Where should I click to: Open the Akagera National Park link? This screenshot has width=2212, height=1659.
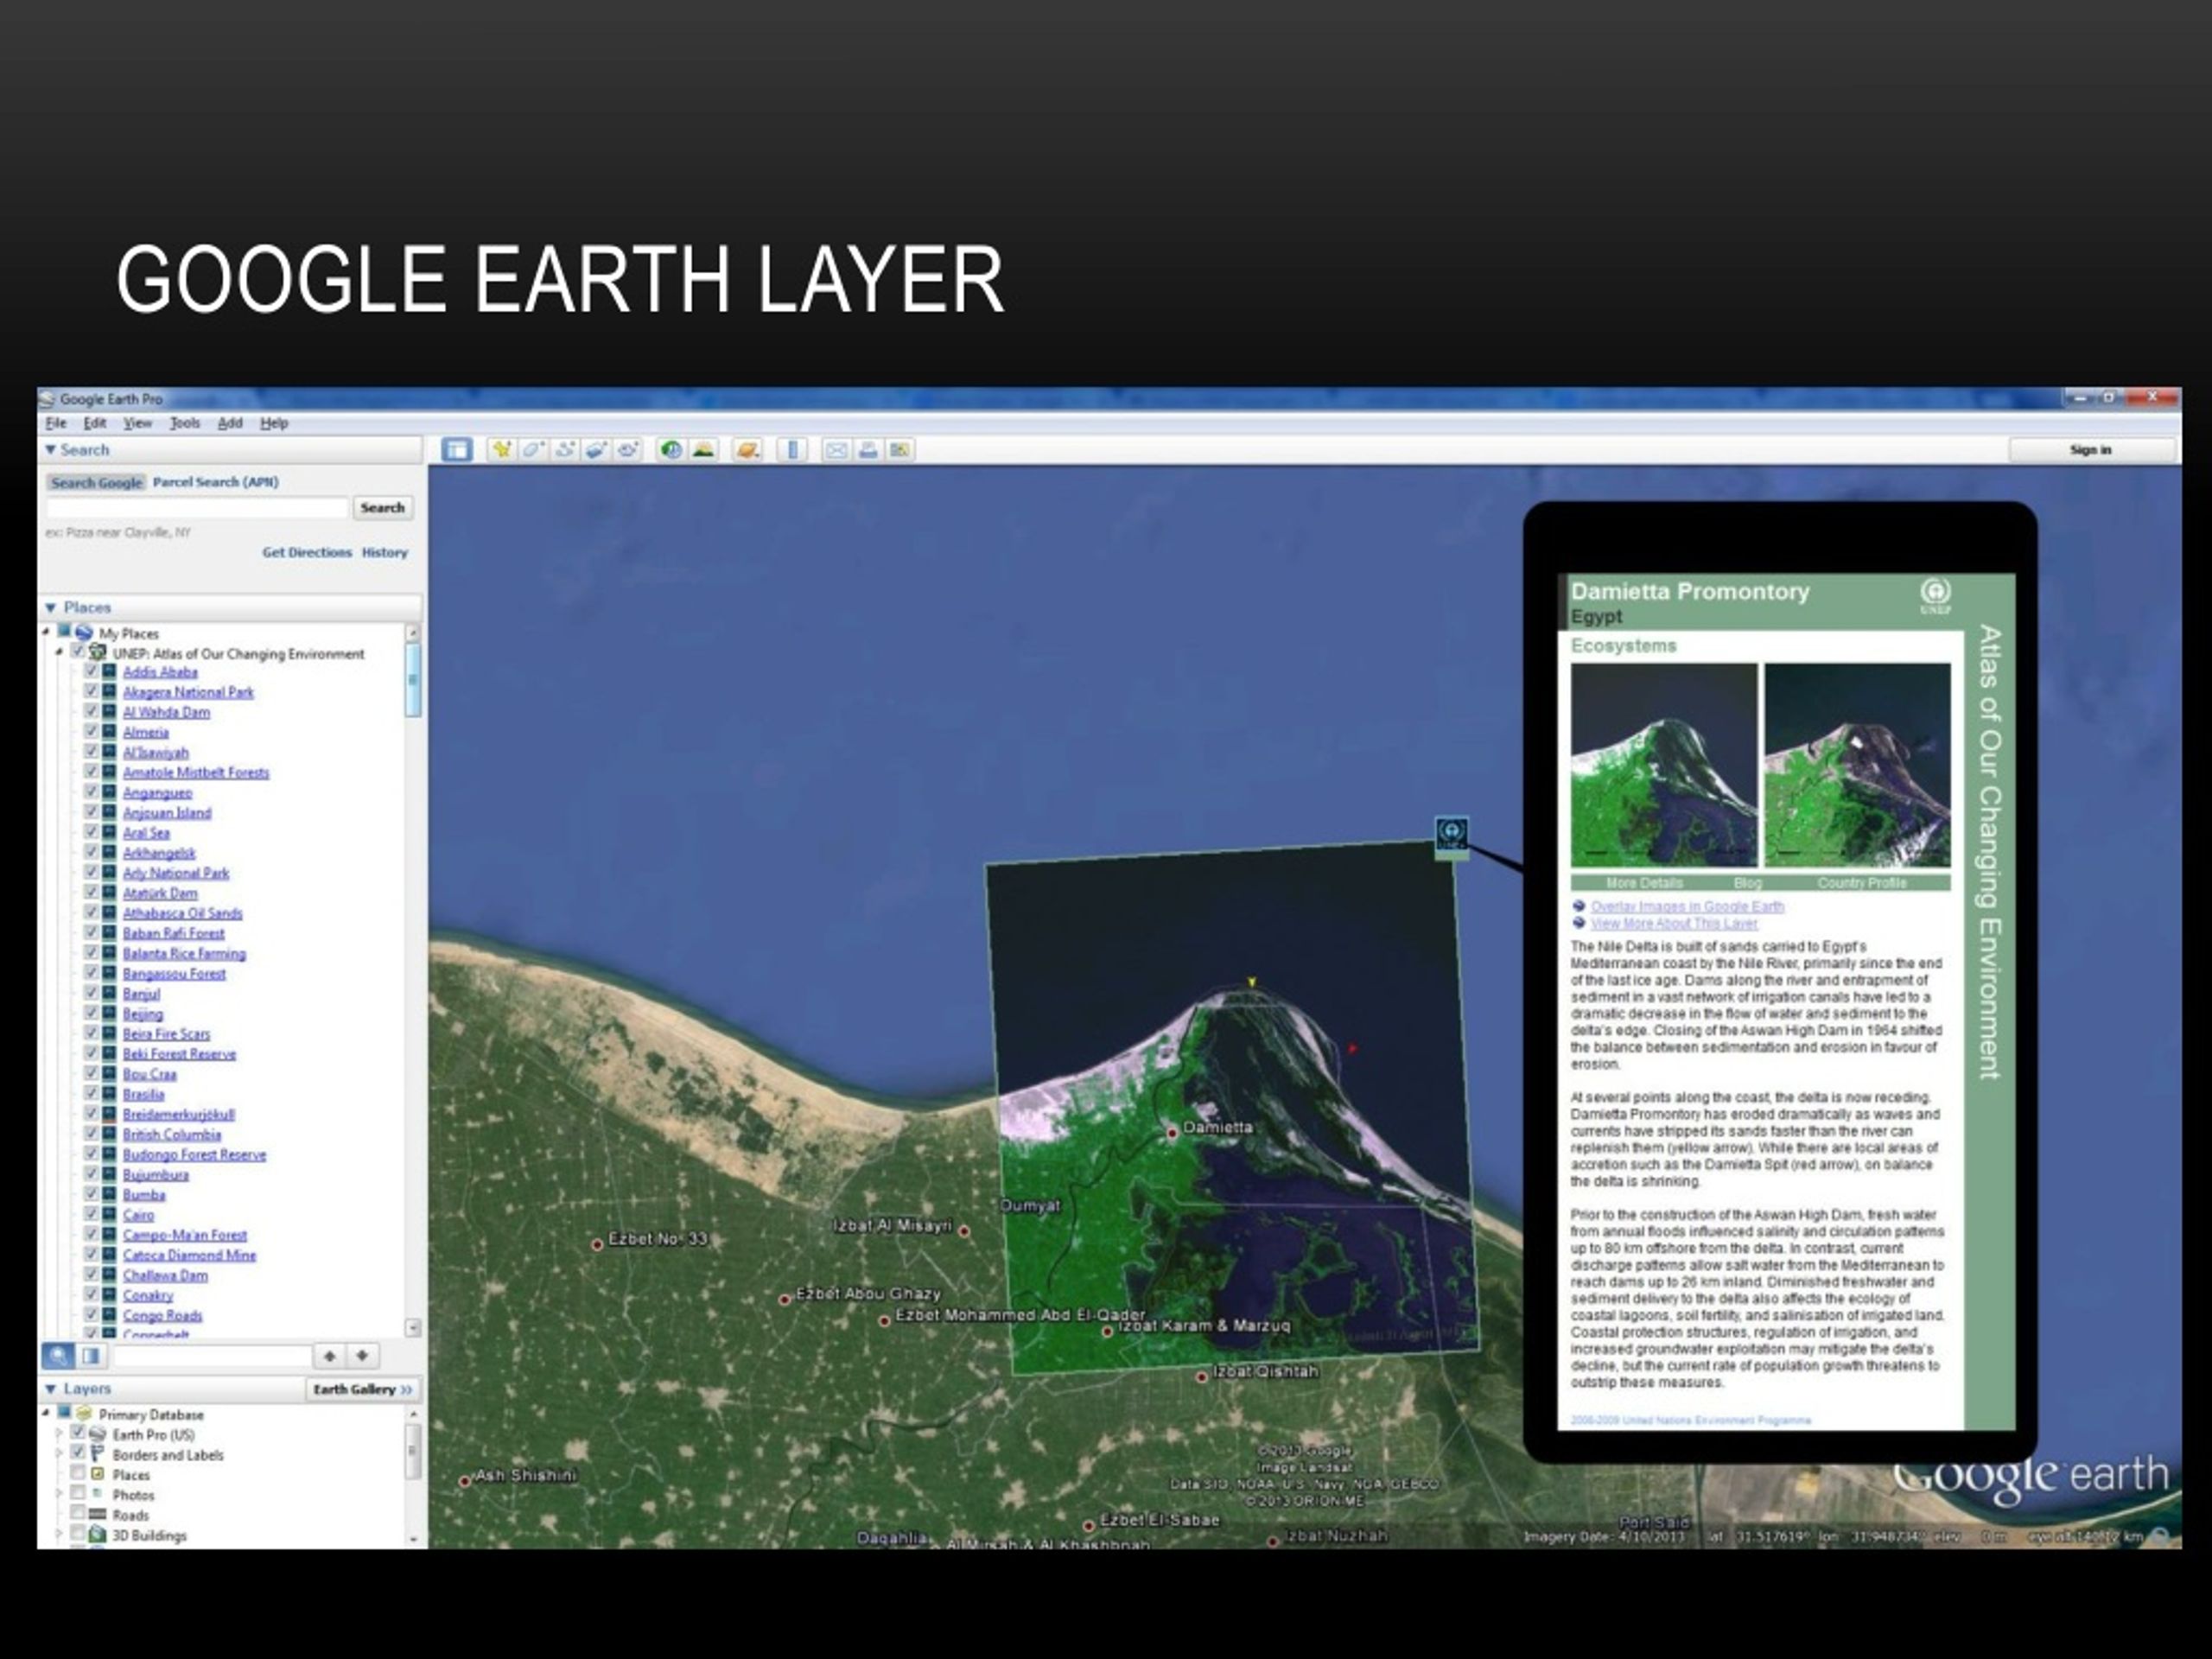188,692
